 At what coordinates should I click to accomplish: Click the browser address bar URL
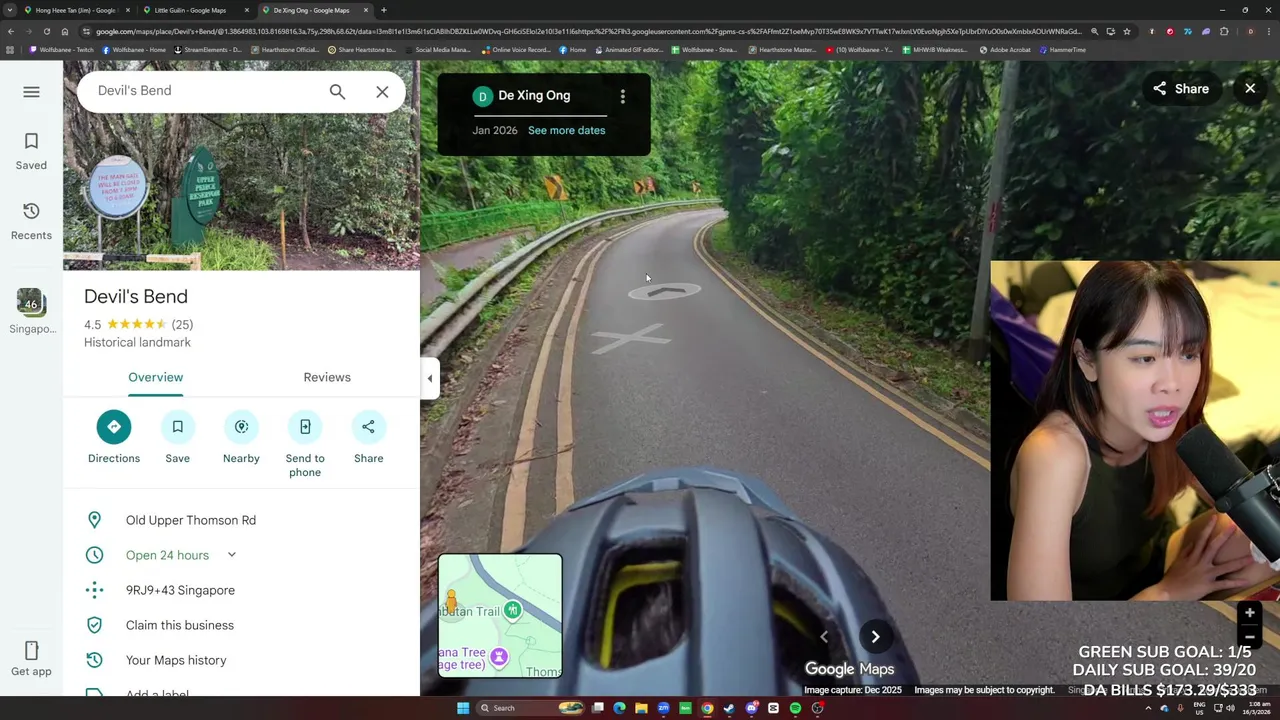pos(589,31)
